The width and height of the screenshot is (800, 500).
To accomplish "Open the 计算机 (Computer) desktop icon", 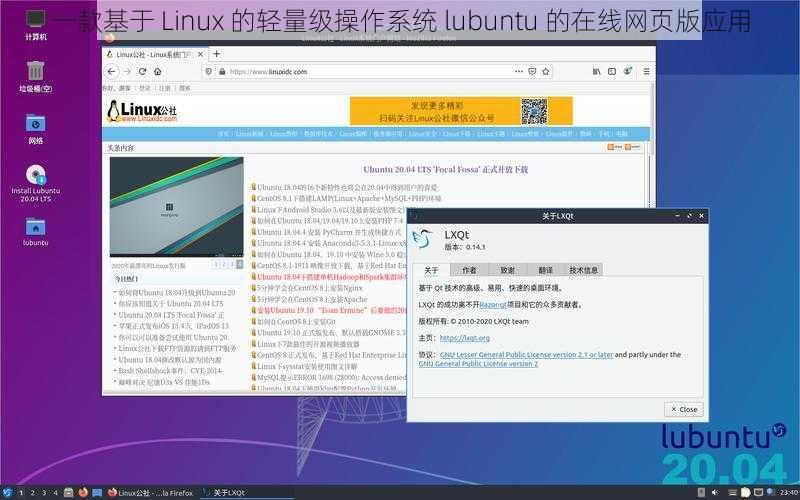I will pyautogui.click(x=36, y=24).
